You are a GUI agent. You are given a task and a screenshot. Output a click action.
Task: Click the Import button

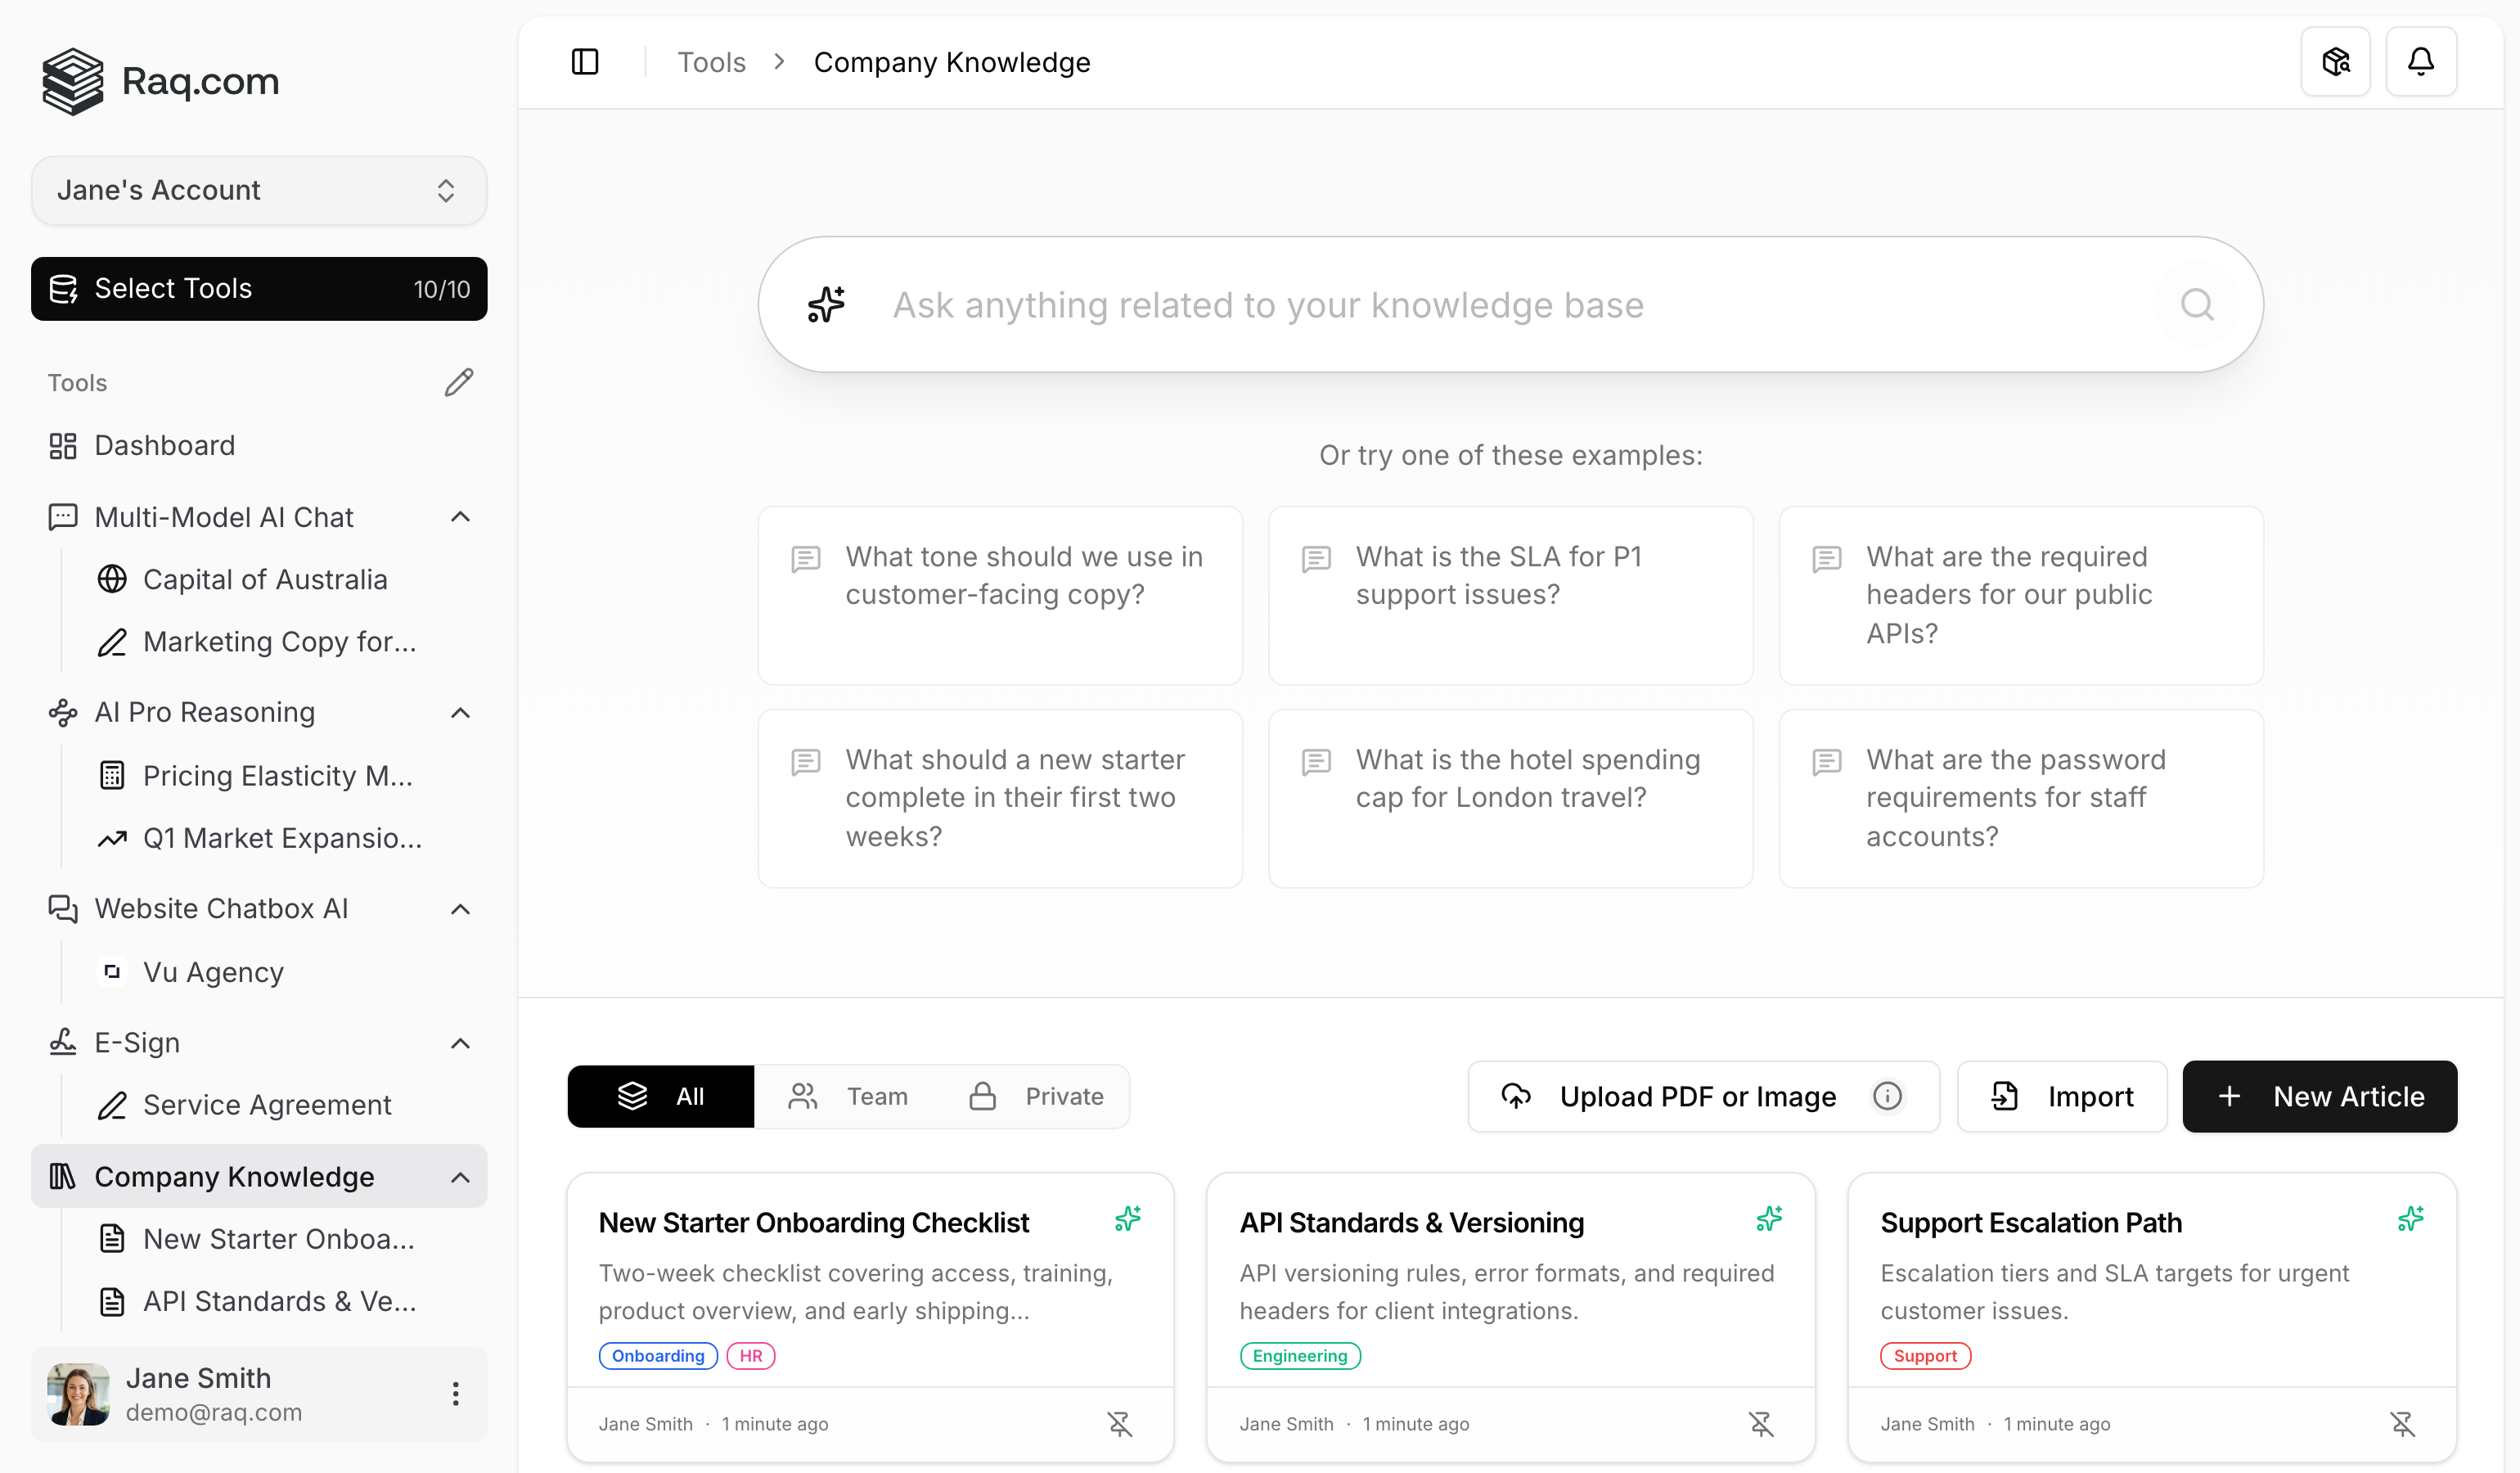[x=2062, y=1096]
